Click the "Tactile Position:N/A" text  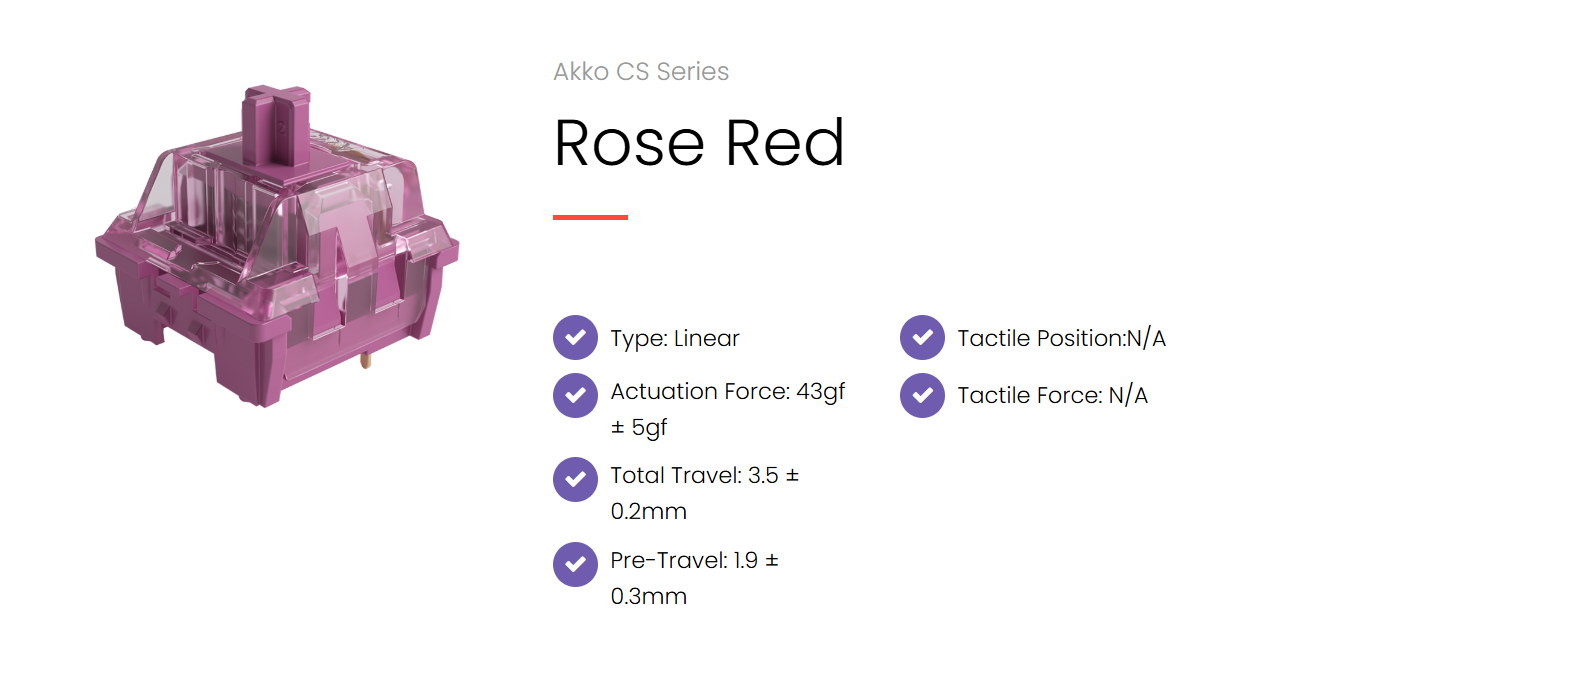1061,339
